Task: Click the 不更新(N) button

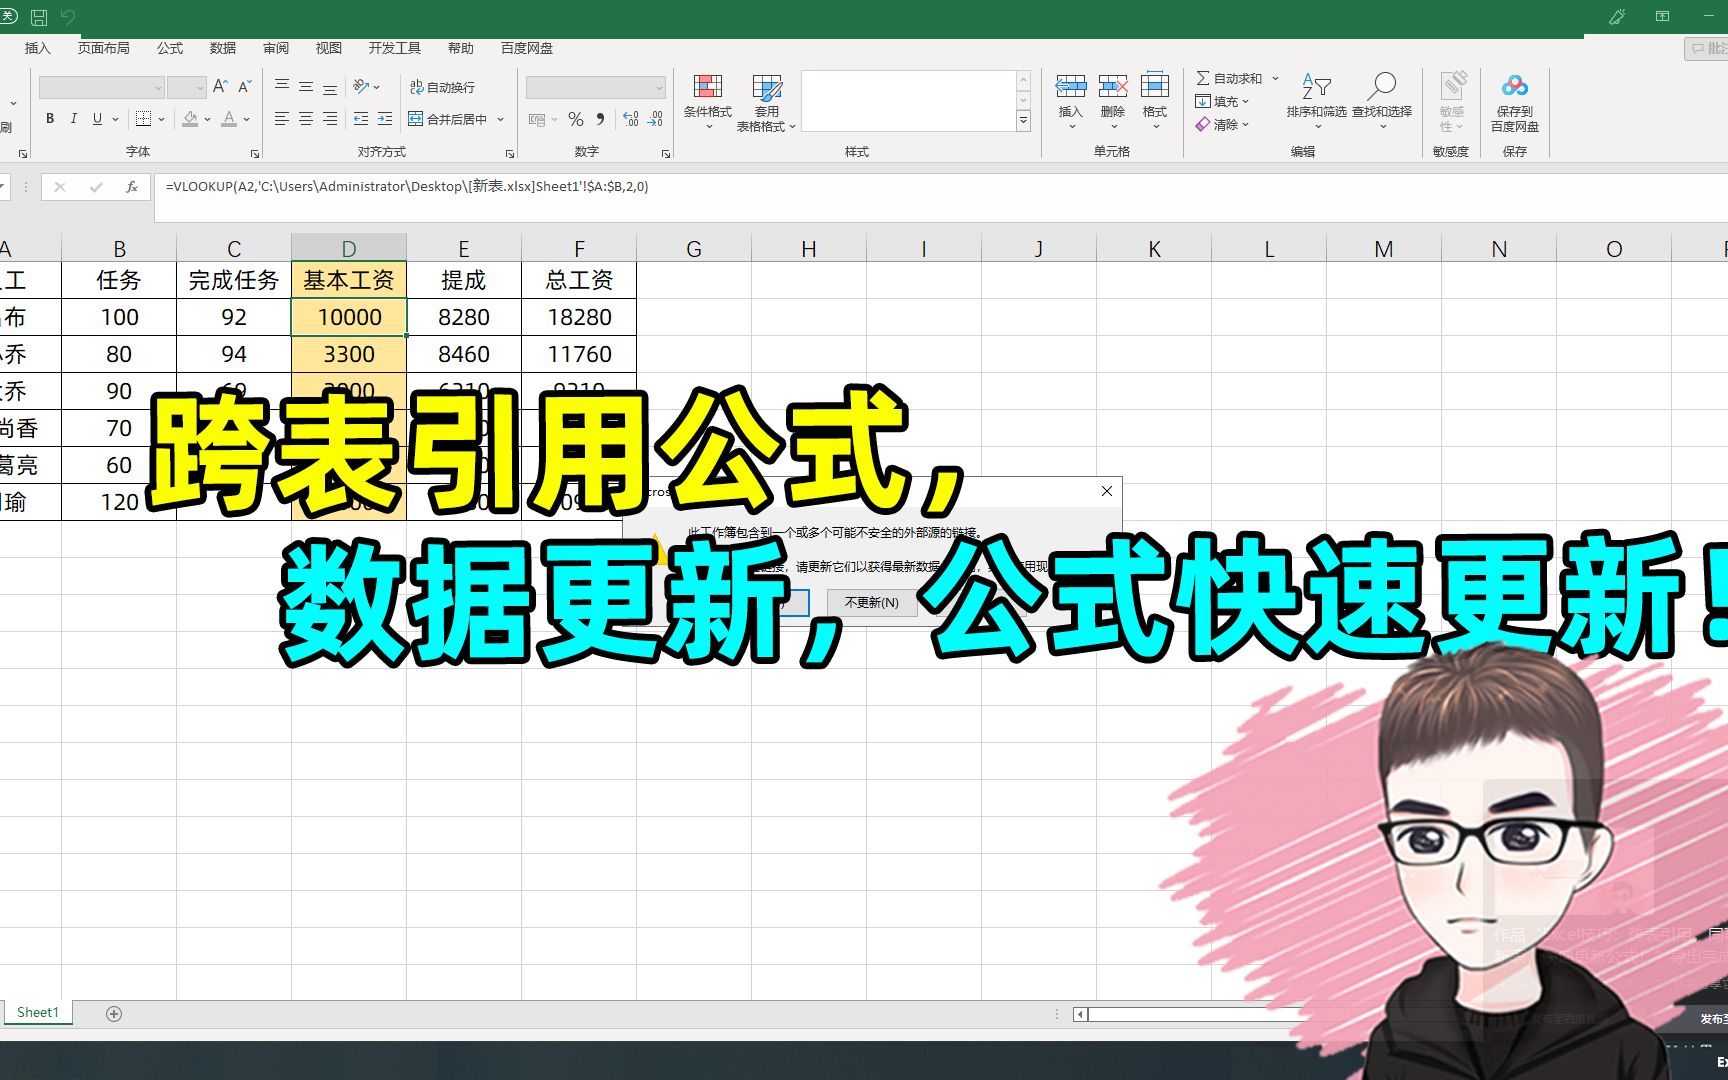Action: [x=871, y=603]
